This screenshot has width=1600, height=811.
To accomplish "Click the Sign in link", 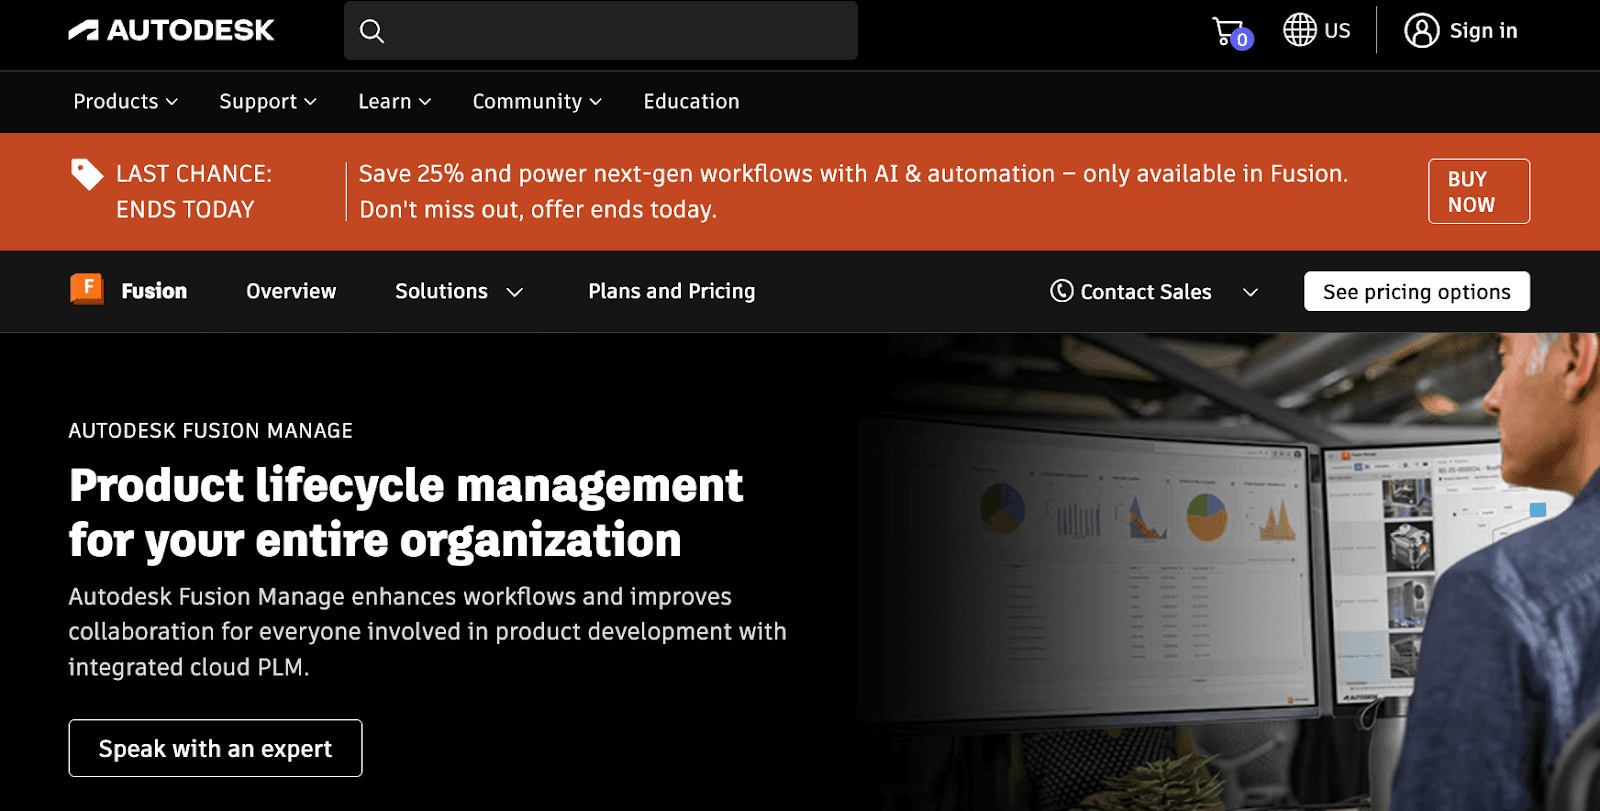I will click(1483, 31).
